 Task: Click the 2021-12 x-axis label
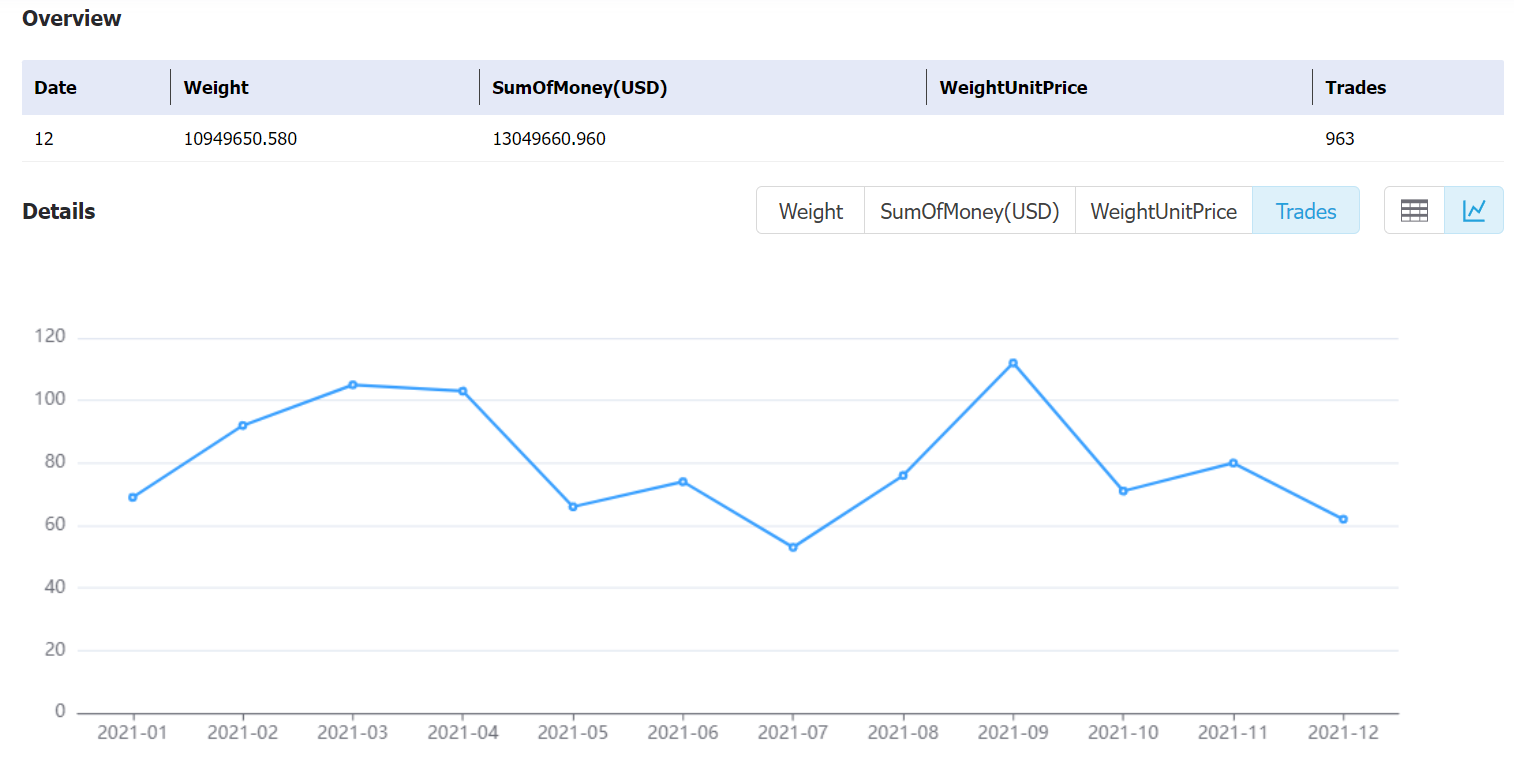[x=1343, y=732]
